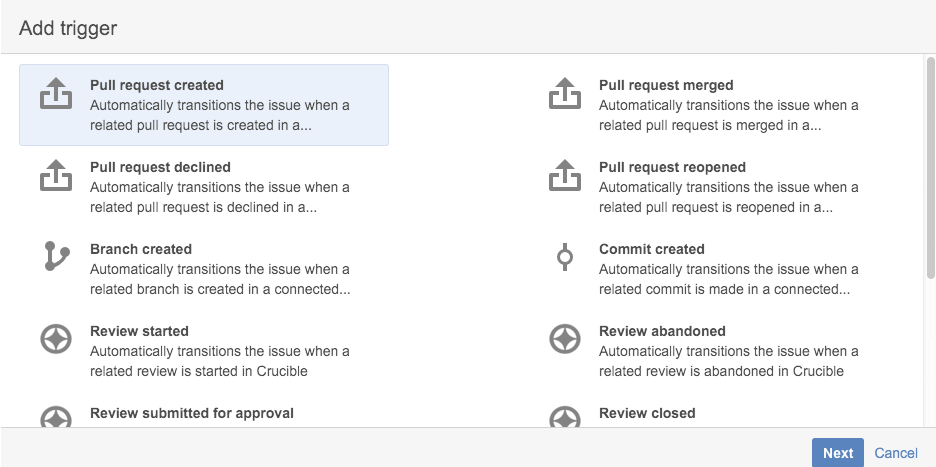Click the Review started icon
936x467 pixels.
coord(55,340)
